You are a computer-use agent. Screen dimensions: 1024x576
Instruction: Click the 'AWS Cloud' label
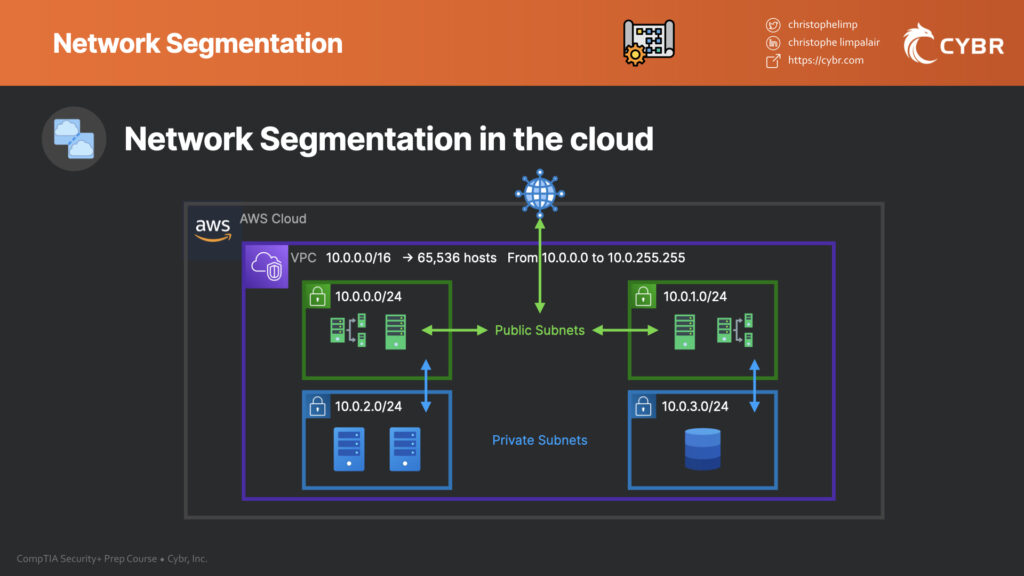click(273, 219)
